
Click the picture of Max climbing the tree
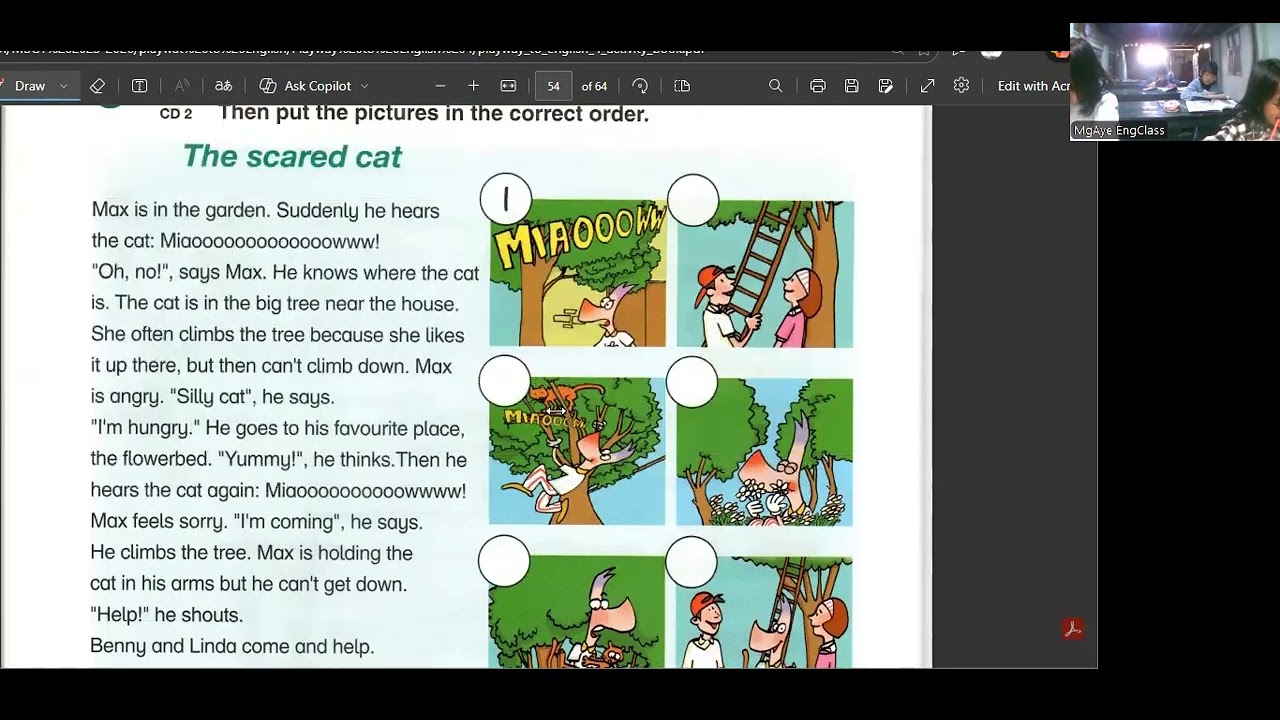[x=577, y=451]
